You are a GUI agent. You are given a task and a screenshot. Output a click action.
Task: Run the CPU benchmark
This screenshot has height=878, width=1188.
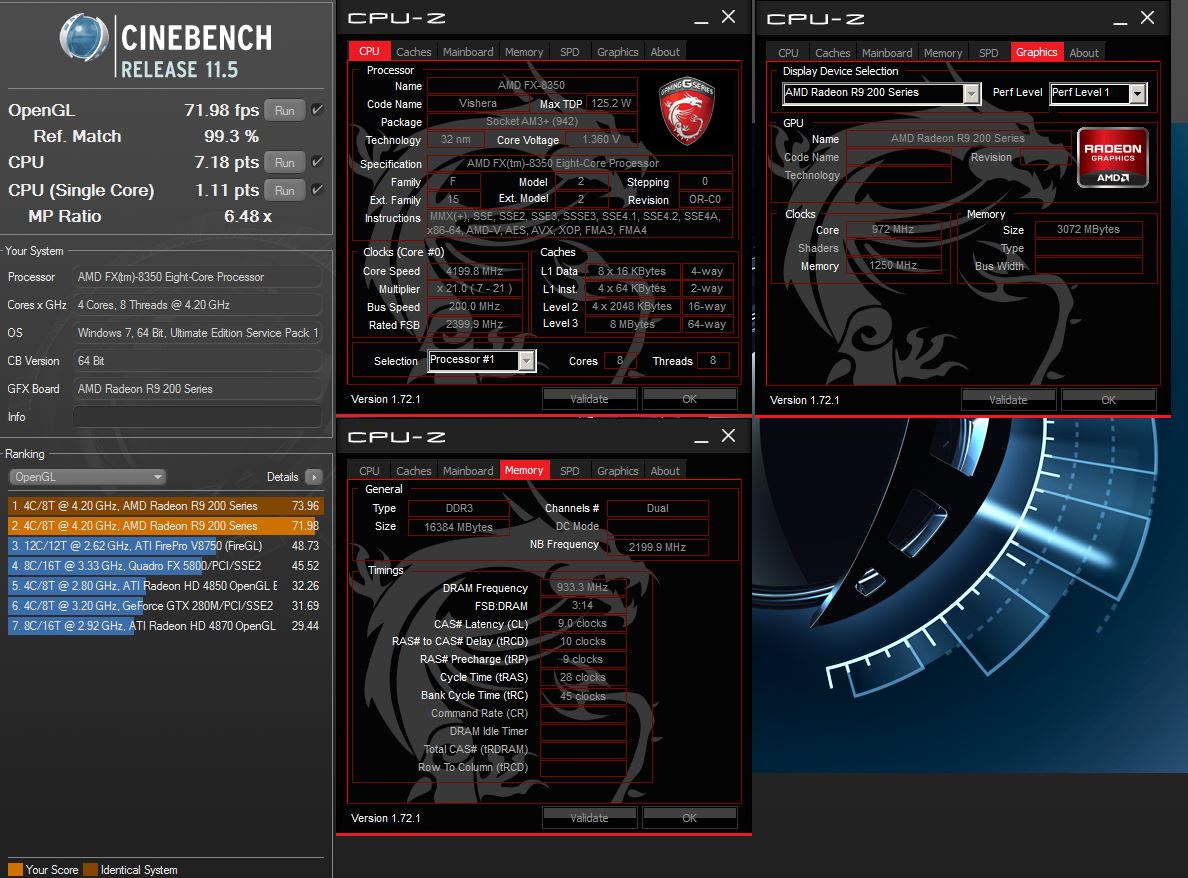click(285, 162)
